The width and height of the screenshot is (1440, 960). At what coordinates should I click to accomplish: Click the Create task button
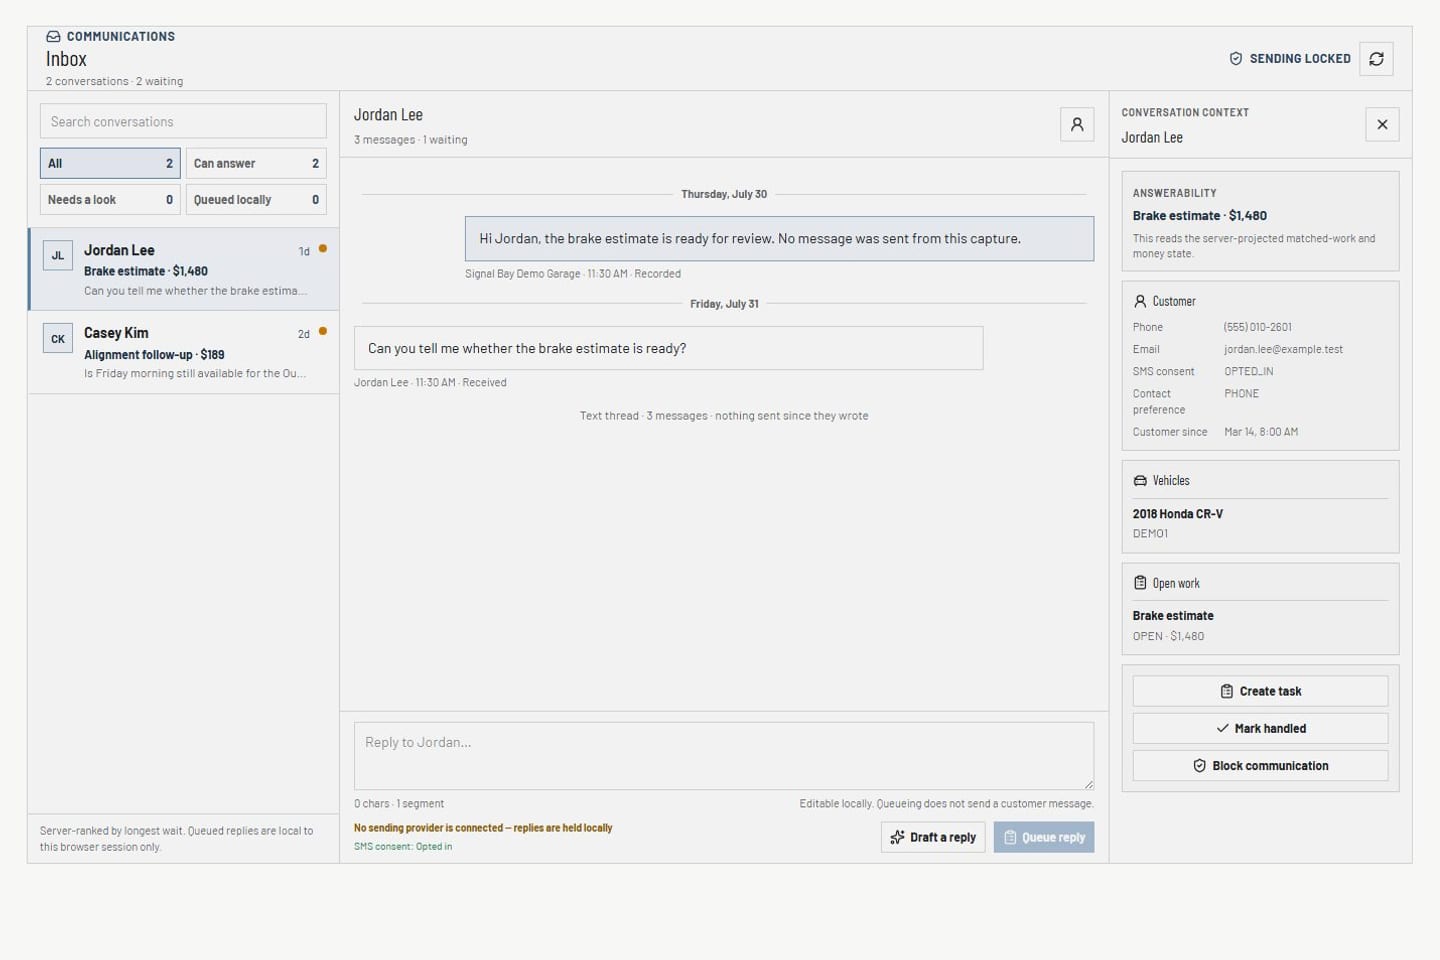pyautogui.click(x=1260, y=691)
